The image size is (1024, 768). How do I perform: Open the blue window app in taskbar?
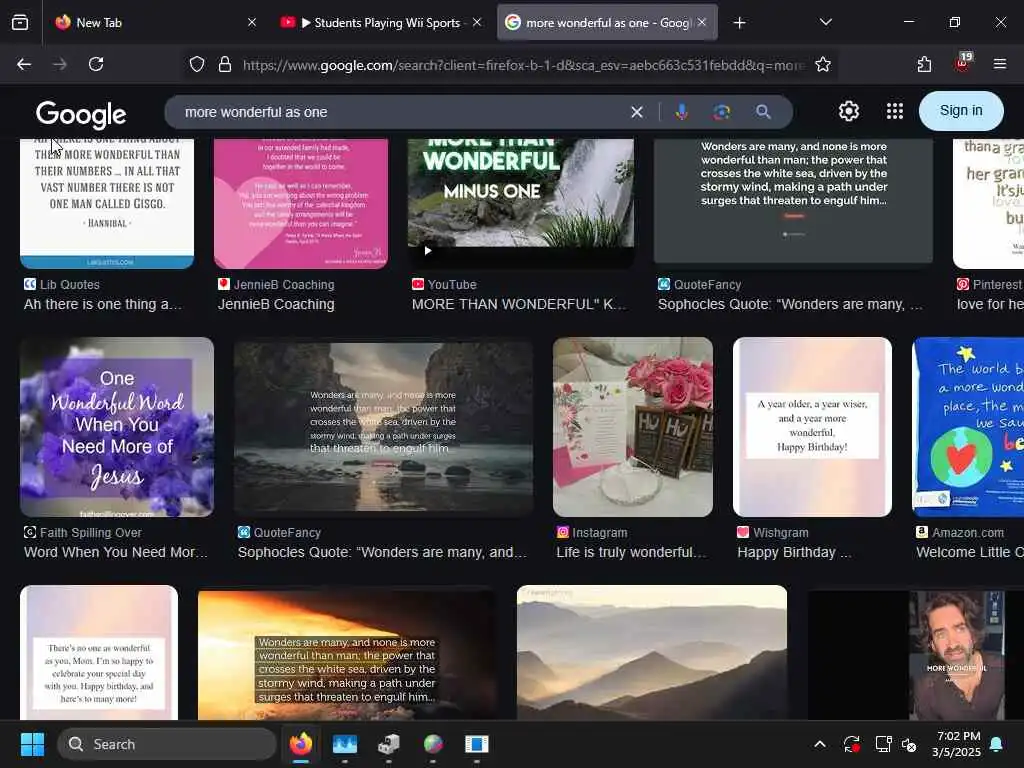[x=476, y=744]
